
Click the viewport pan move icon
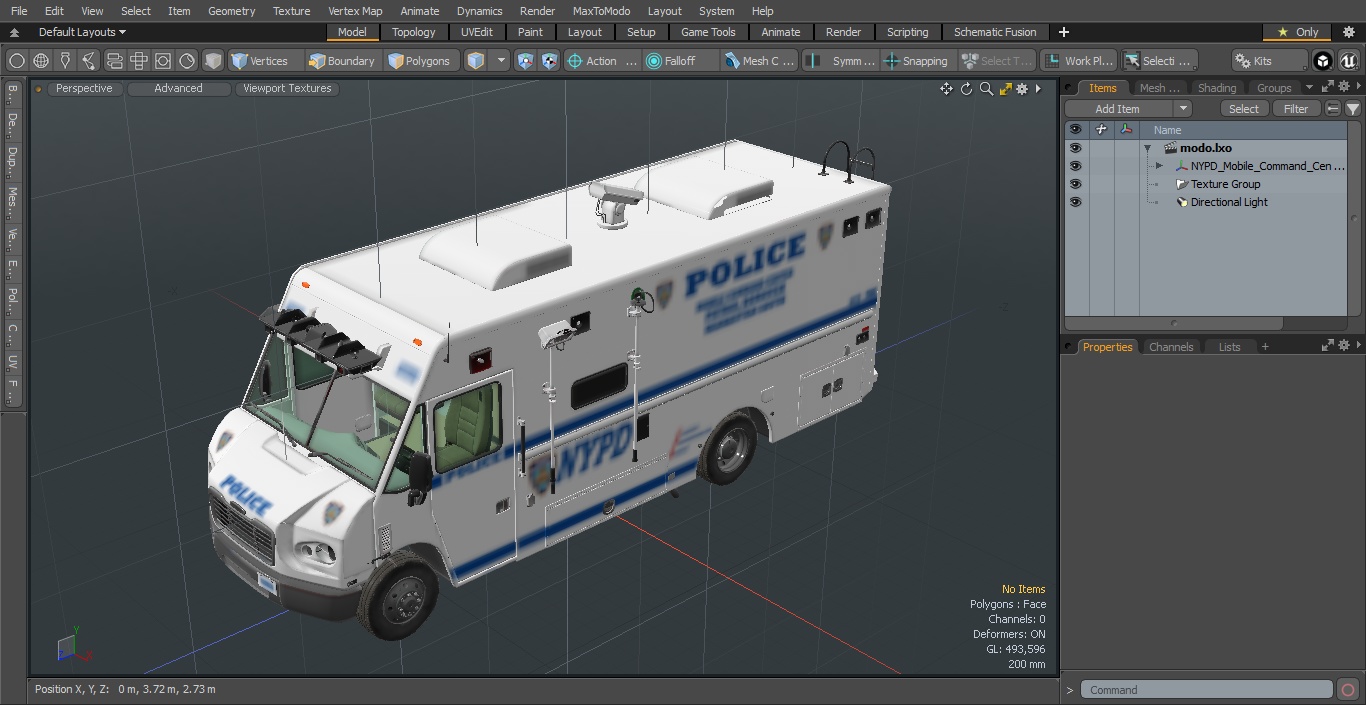pyautogui.click(x=946, y=89)
